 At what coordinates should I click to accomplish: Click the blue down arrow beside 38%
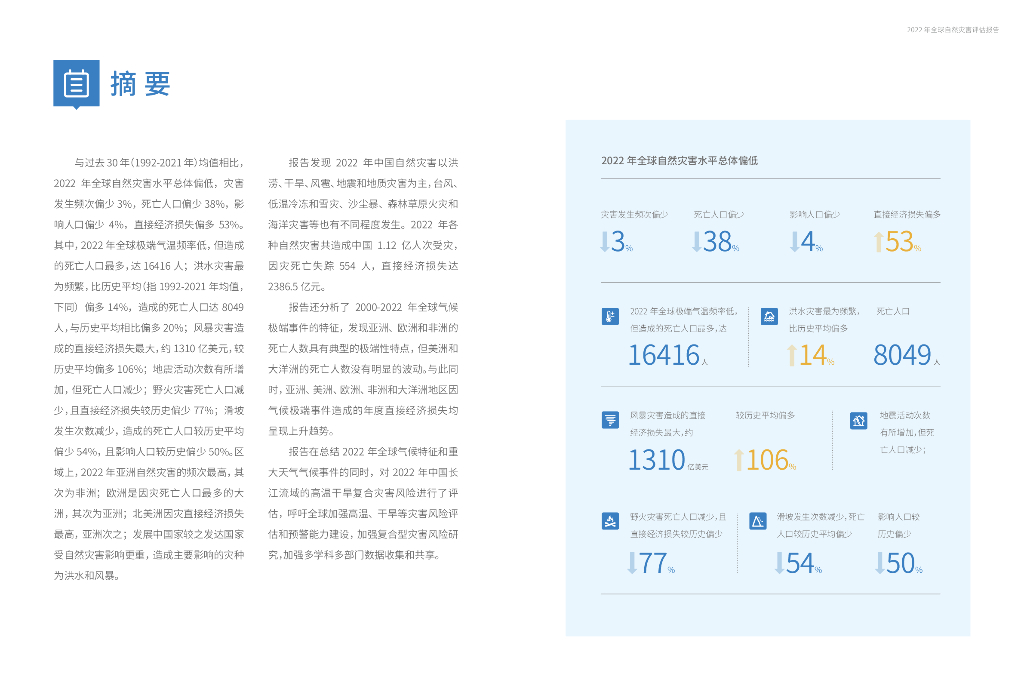[697, 242]
